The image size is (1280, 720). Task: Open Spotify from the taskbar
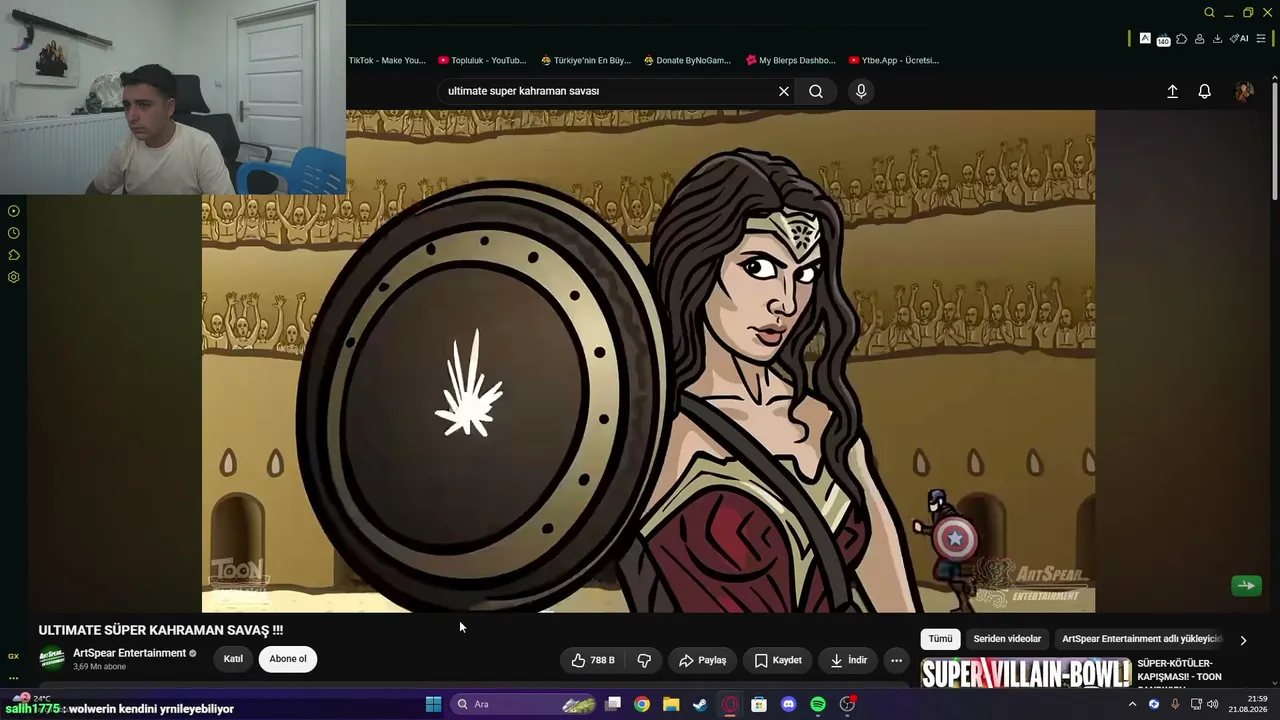(818, 704)
